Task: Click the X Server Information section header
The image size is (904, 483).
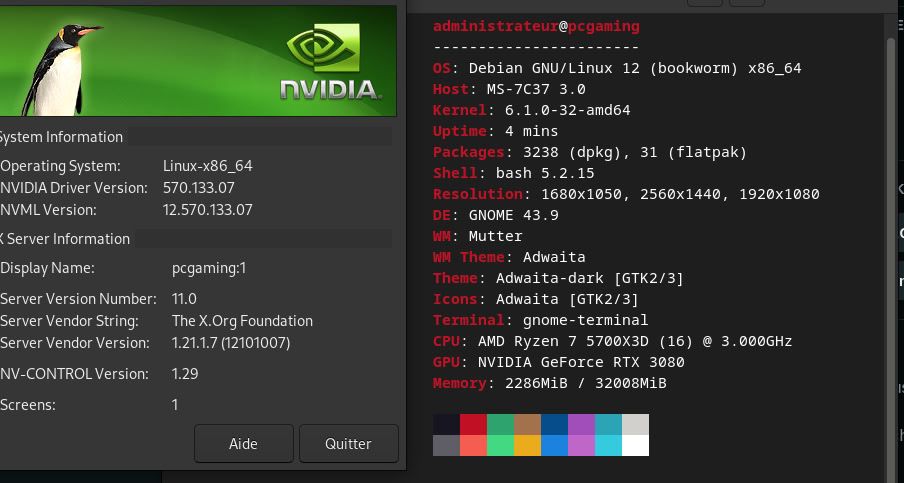Action: (x=64, y=239)
